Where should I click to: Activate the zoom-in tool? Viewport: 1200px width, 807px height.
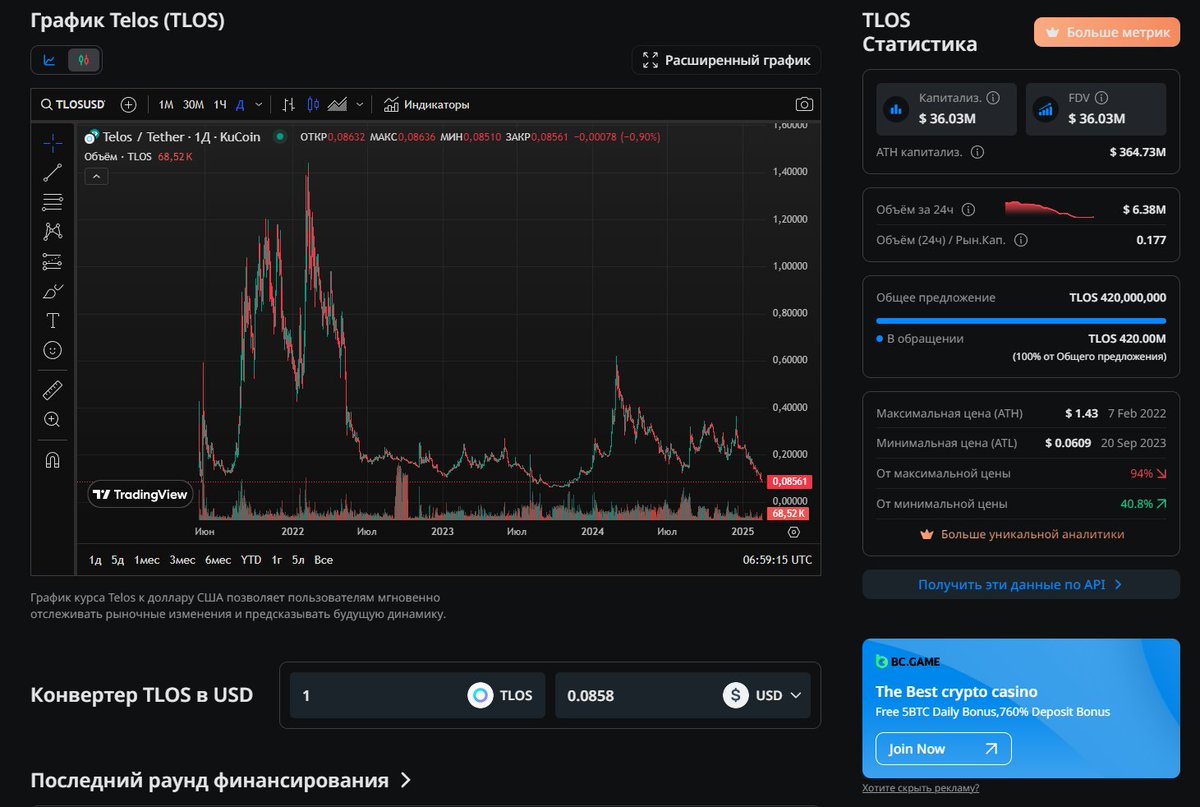[52, 420]
